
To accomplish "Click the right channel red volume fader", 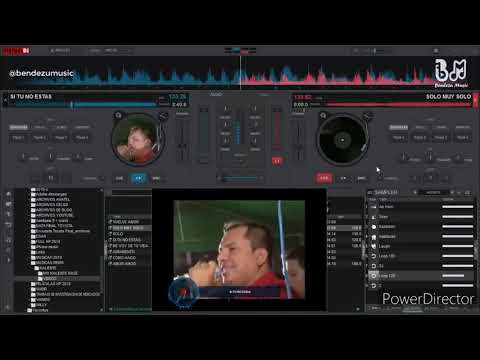I will pos(277,130).
